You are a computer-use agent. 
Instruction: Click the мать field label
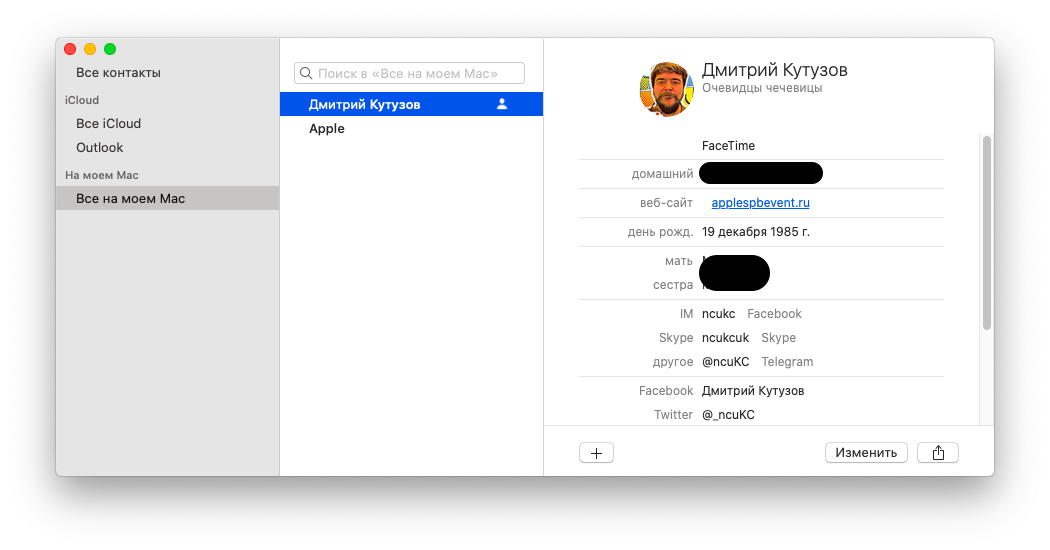click(678, 261)
